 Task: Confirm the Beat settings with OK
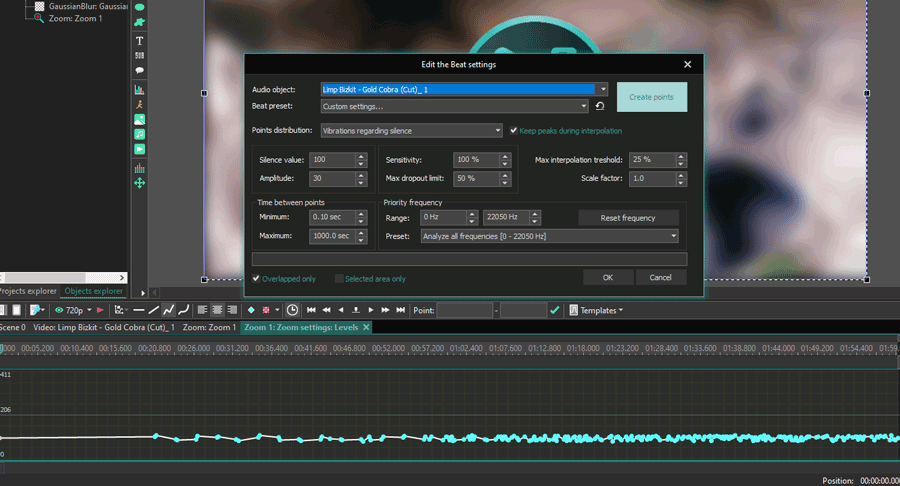coord(608,278)
